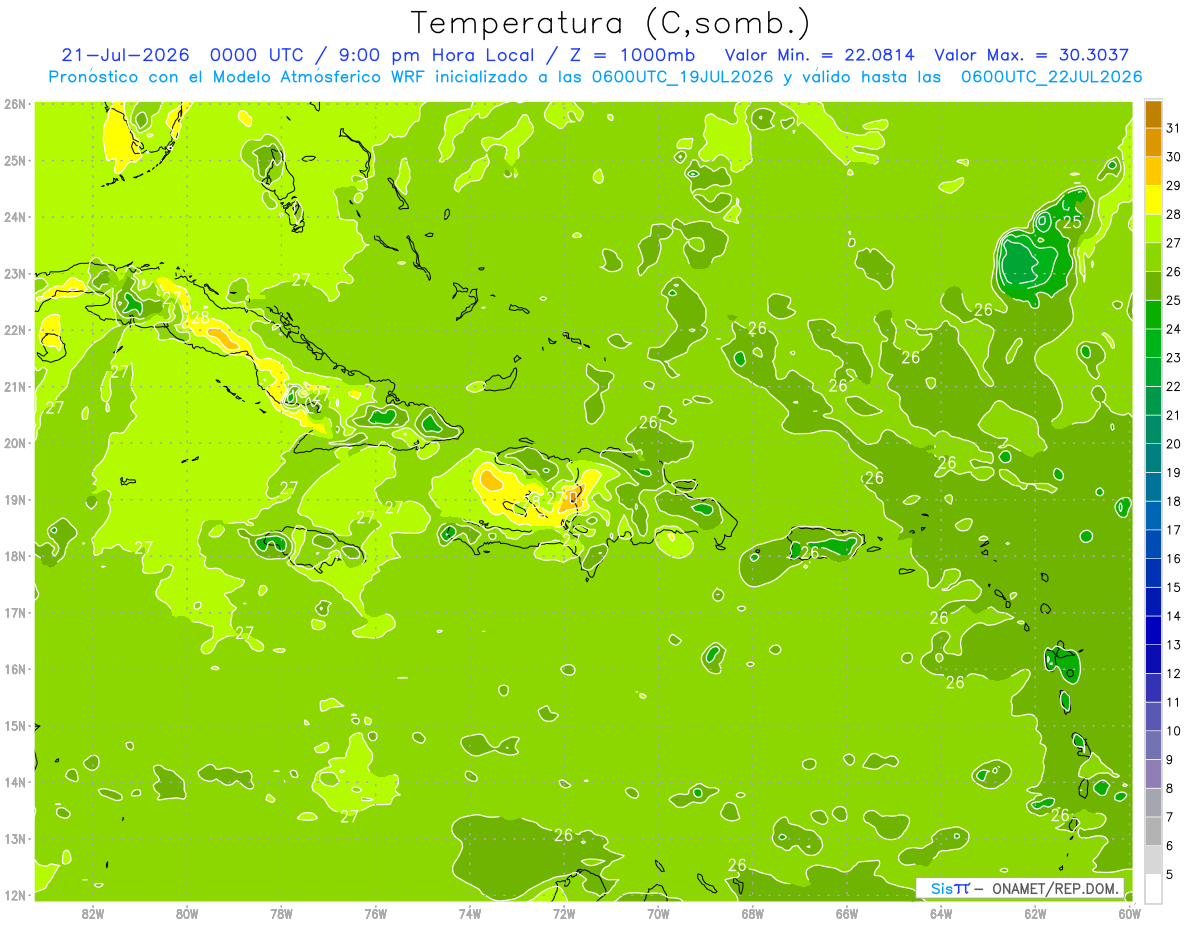Viewport: 1200px width, 927px height.
Task: Click the '12N' latitude axis label
Action: [x=14, y=895]
